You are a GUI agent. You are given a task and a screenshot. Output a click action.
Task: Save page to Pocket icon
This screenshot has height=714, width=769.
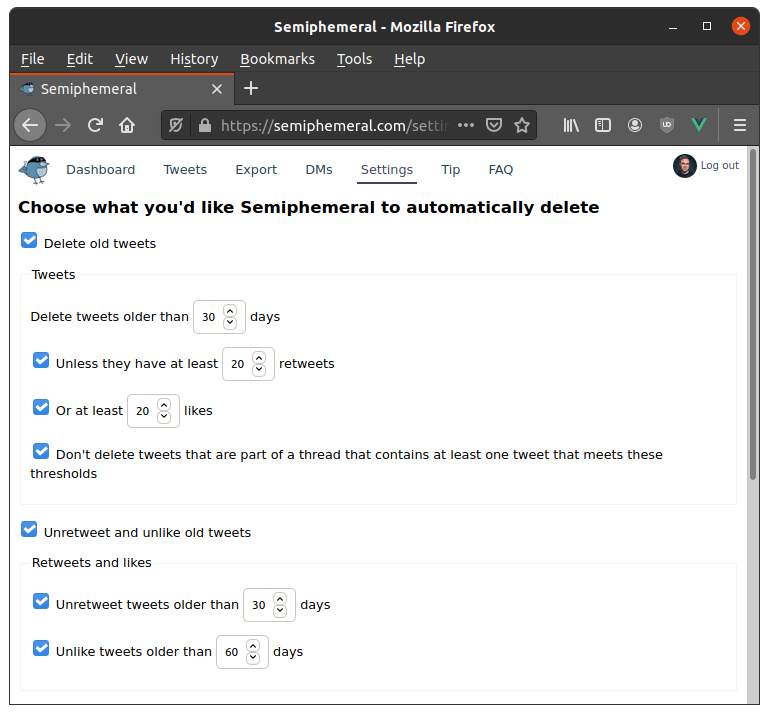coord(493,125)
